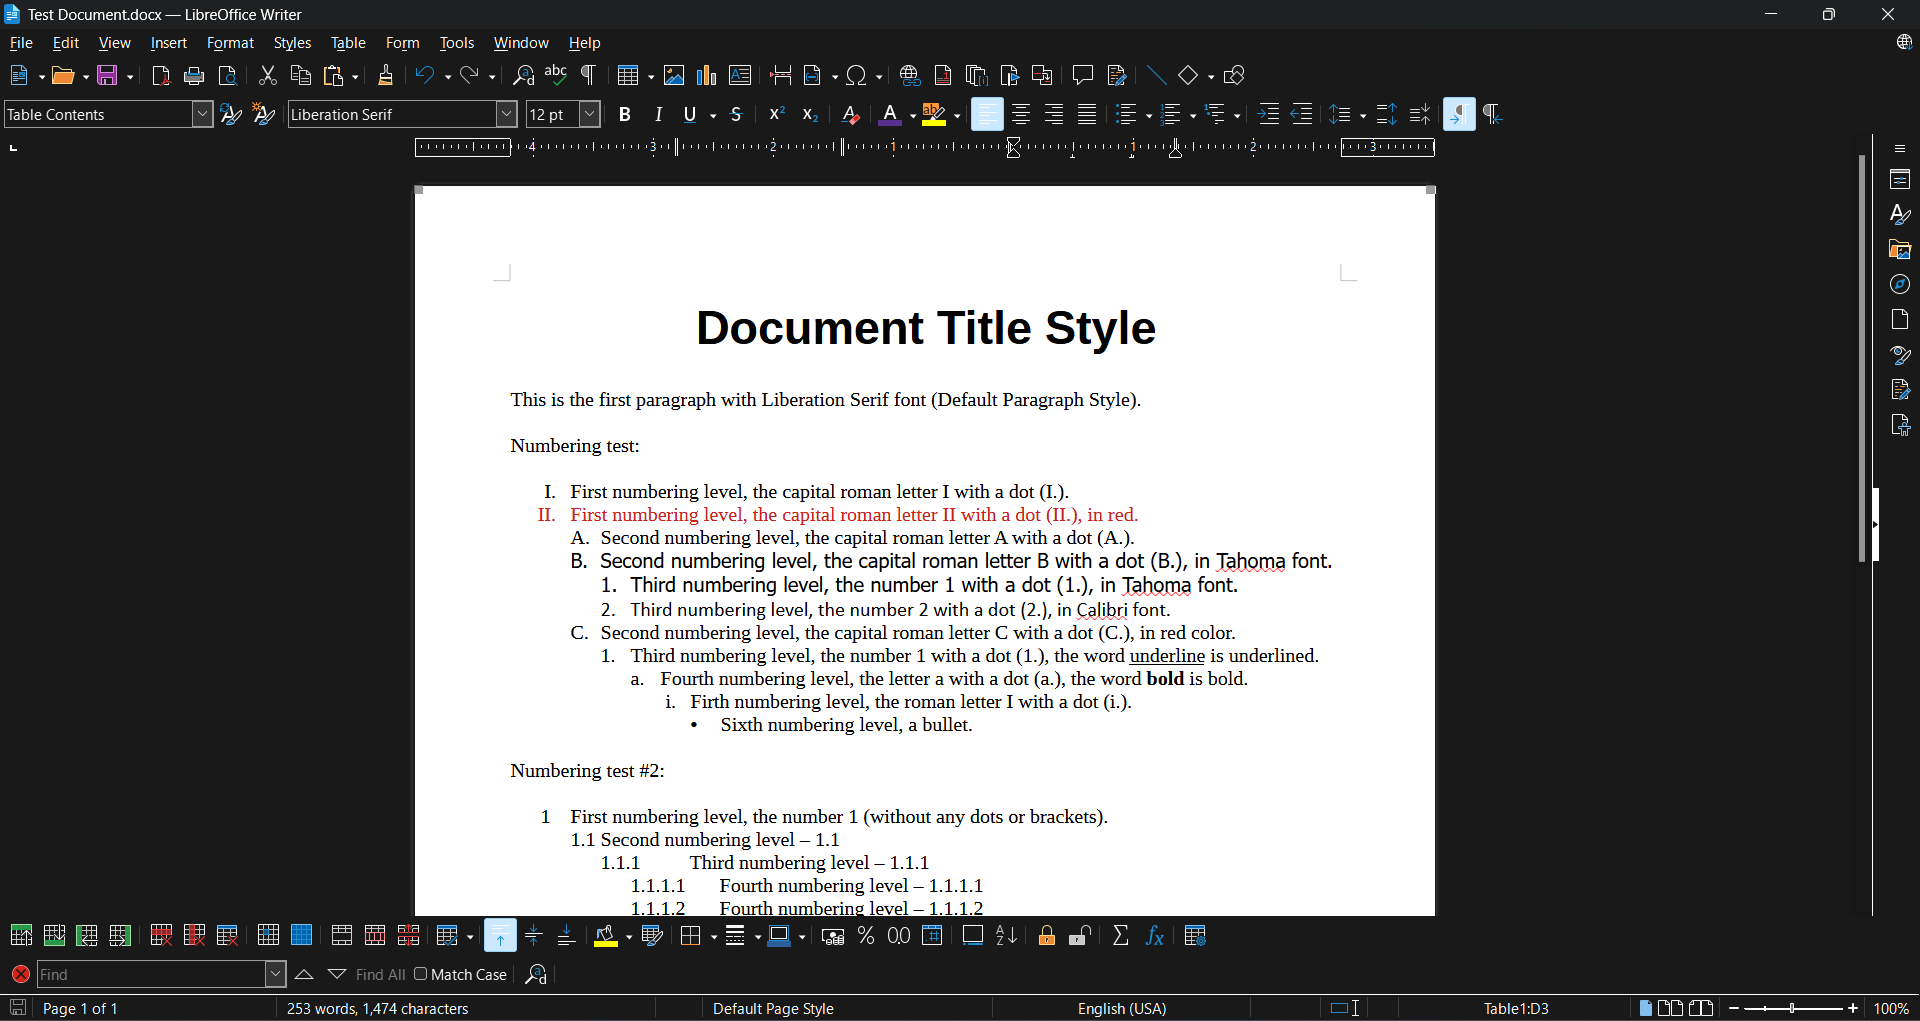Viewport: 1920px width, 1021px height.
Task: Set paragraph alignment to center
Action: (x=1020, y=115)
